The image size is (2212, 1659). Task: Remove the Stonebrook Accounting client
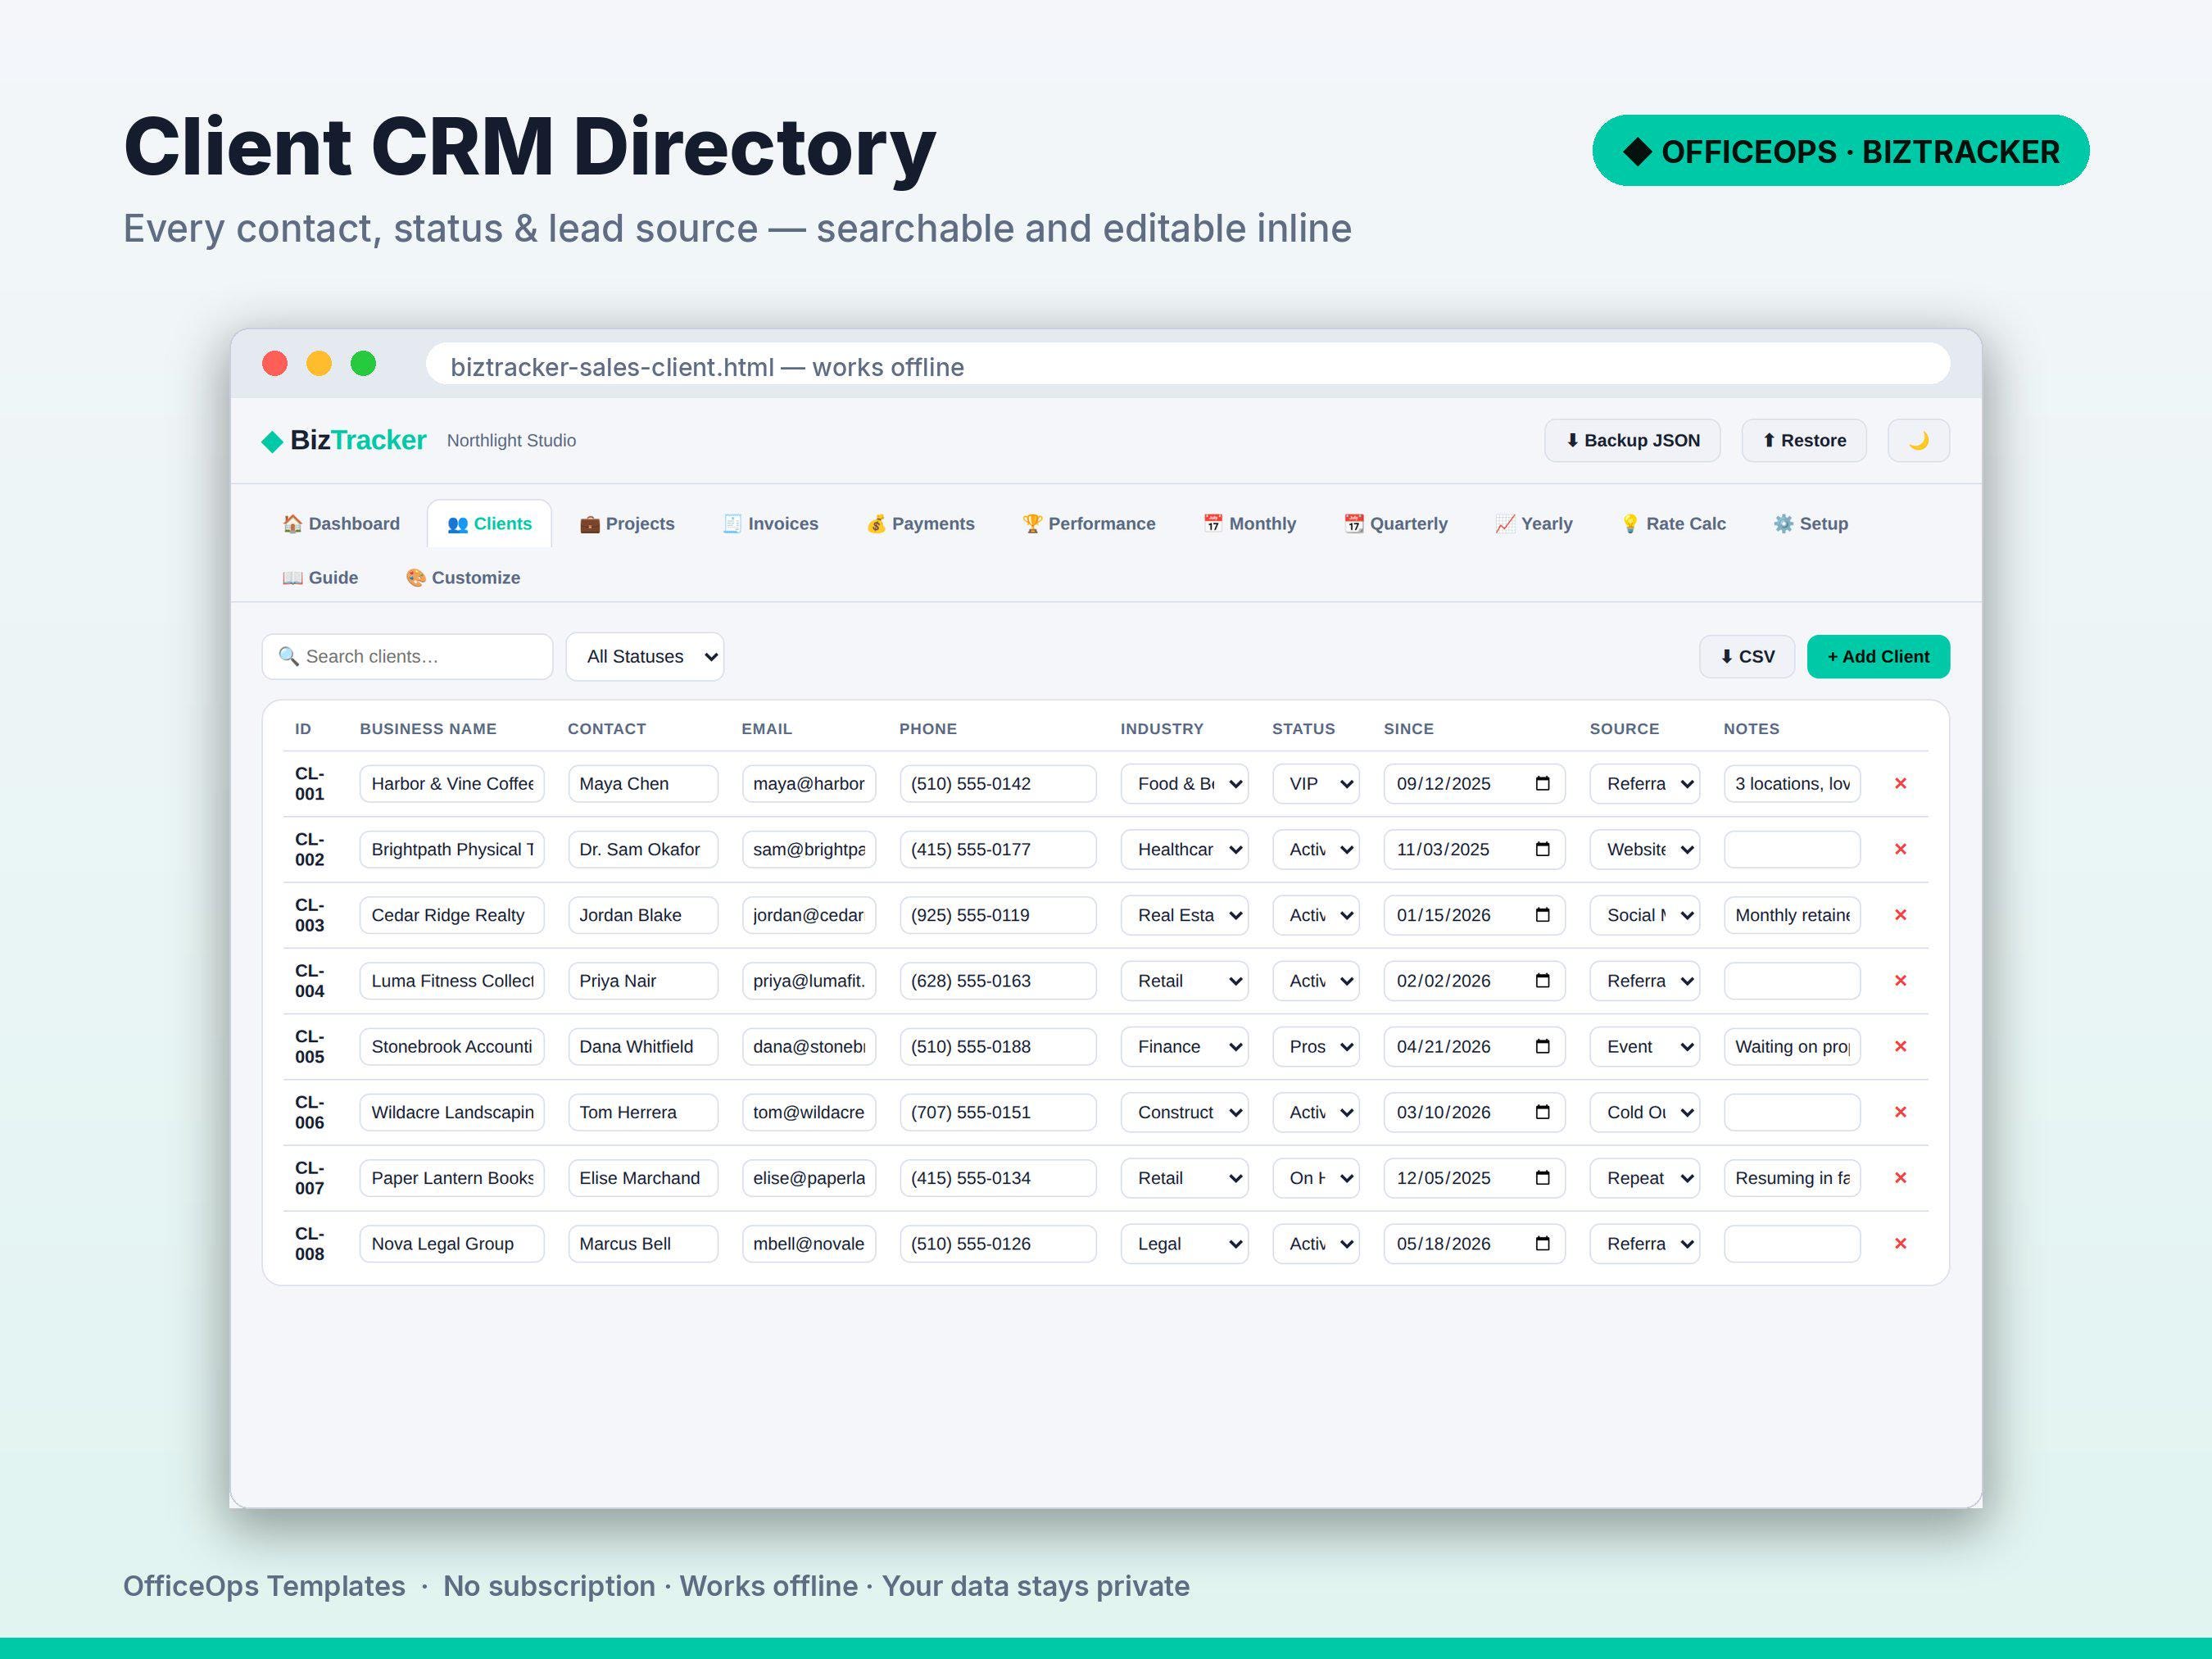[x=1900, y=1046]
